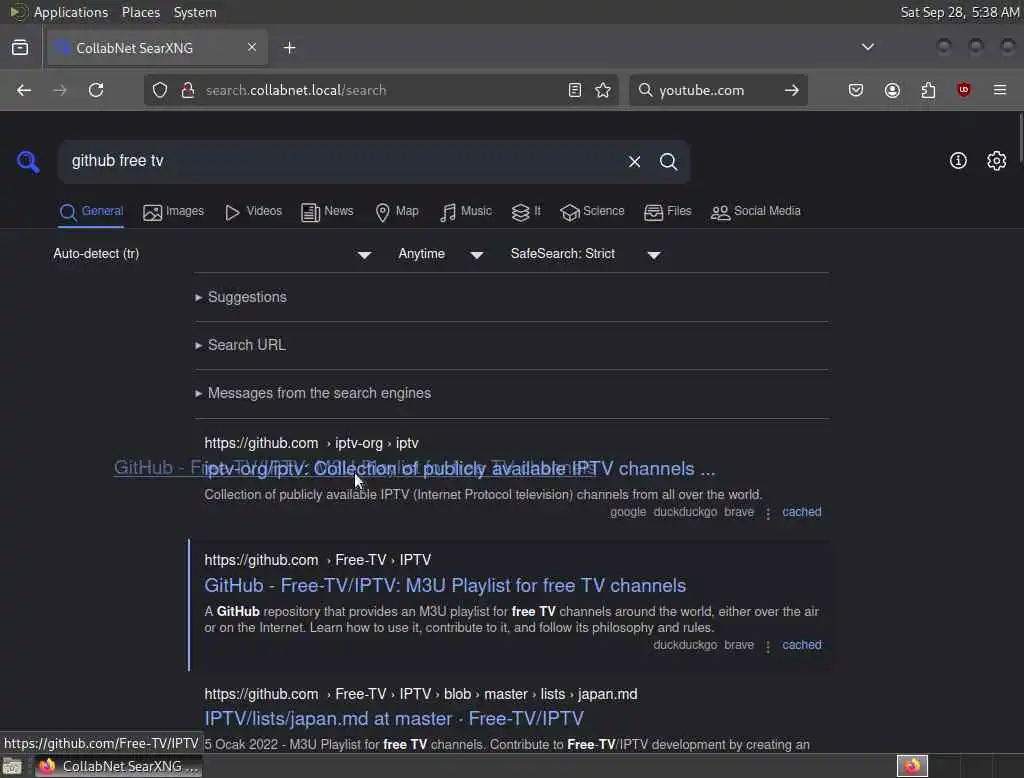Open the SafeSearch: Strict dropdown
This screenshot has width=1024, height=778.
coord(585,254)
